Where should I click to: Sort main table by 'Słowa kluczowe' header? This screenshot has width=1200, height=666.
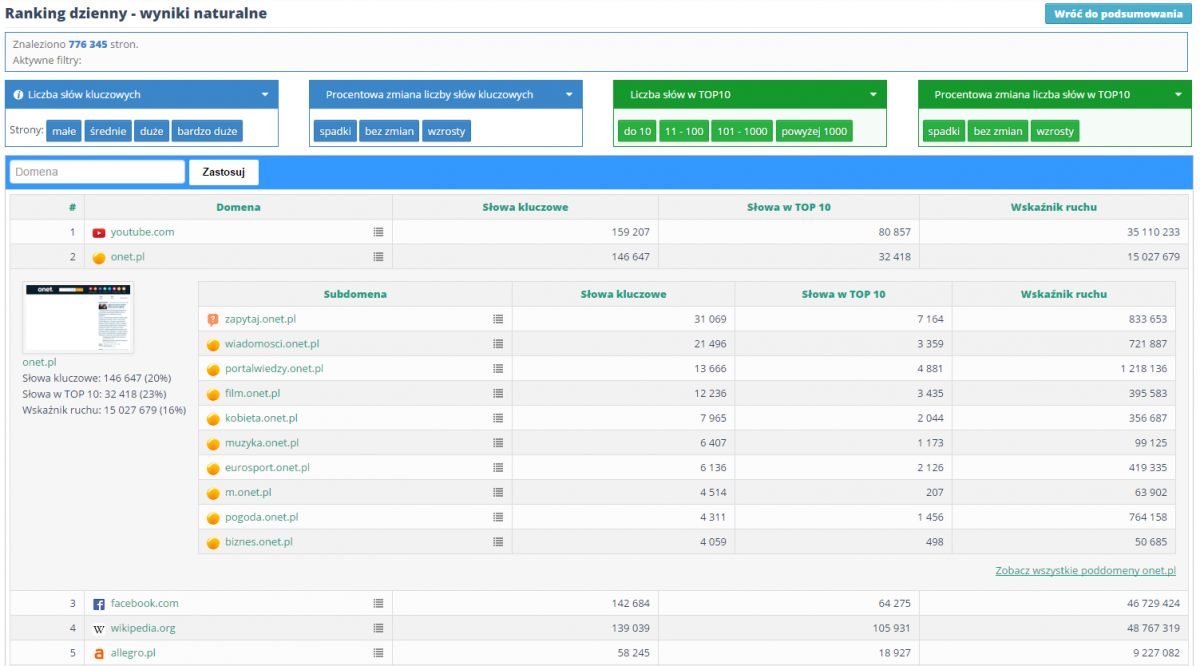click(x=525, y=207)
